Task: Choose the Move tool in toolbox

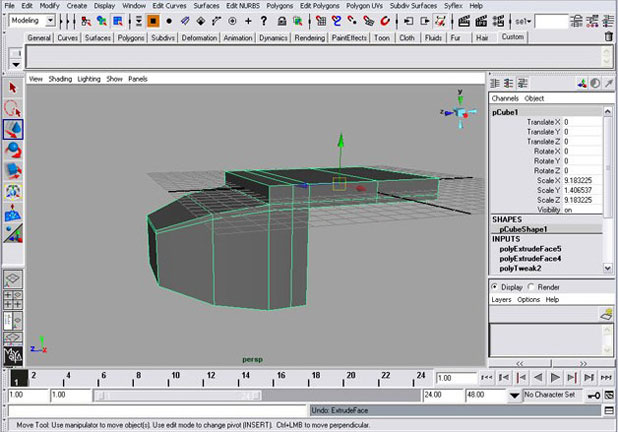Action: click(x=13, y=129)
